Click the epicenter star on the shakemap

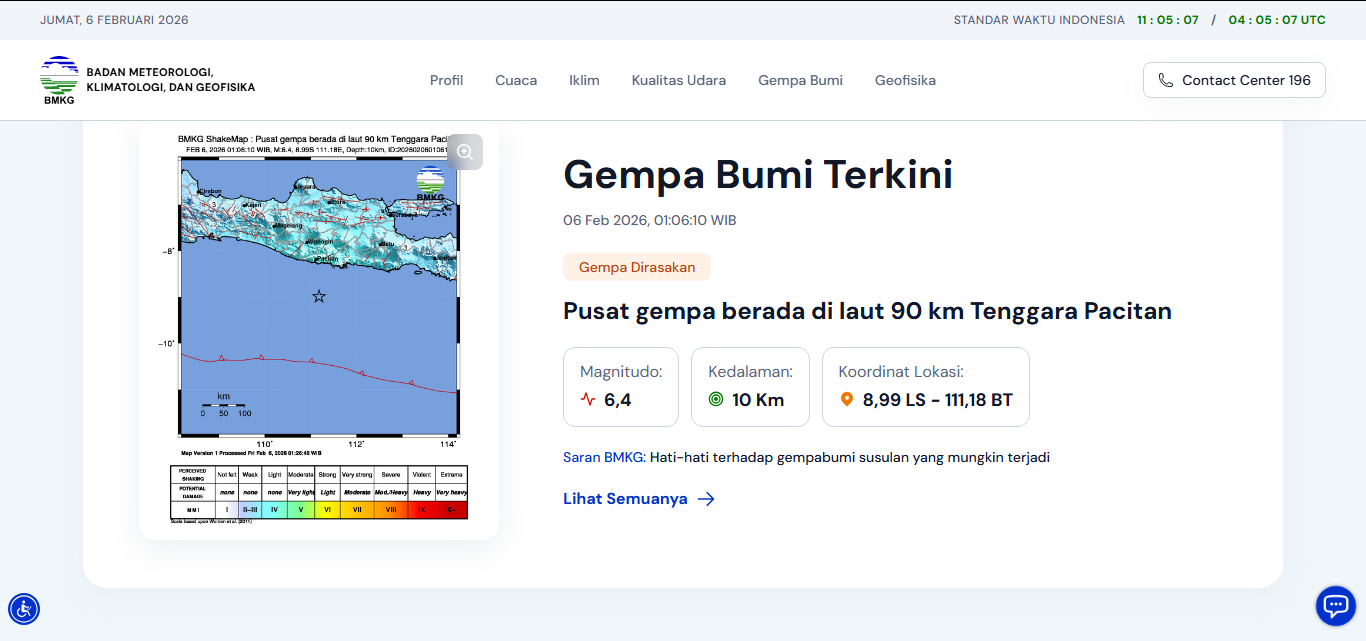[x=319, y=296]
